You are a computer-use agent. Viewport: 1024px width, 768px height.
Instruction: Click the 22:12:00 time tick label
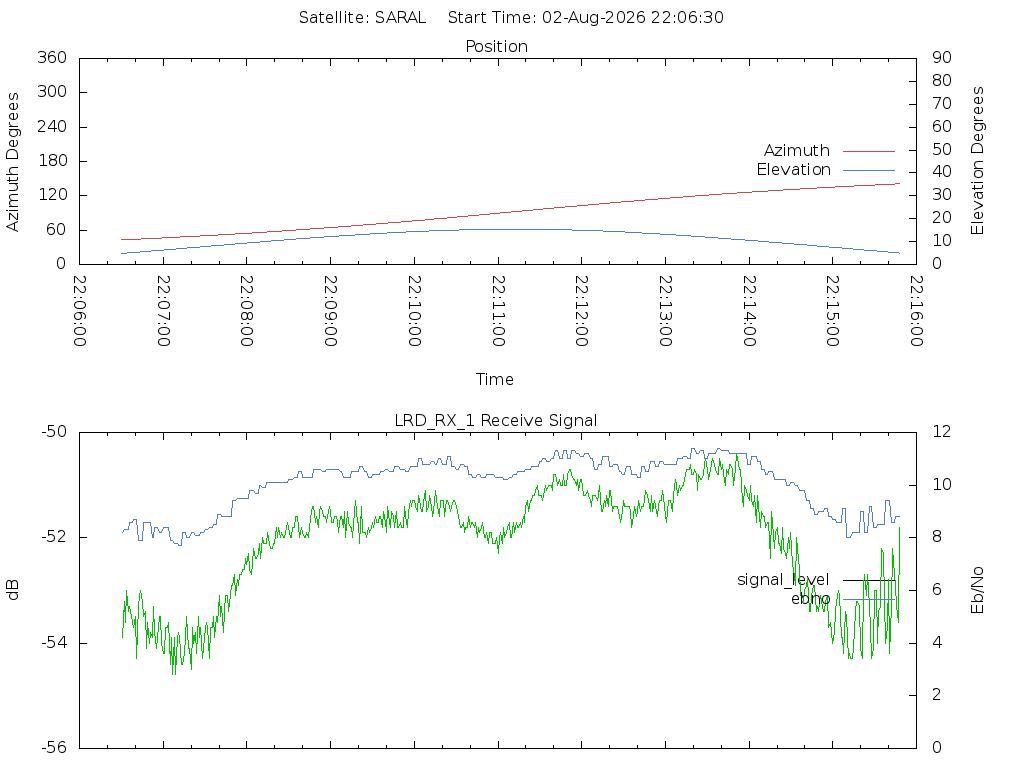tap(582, 311)
